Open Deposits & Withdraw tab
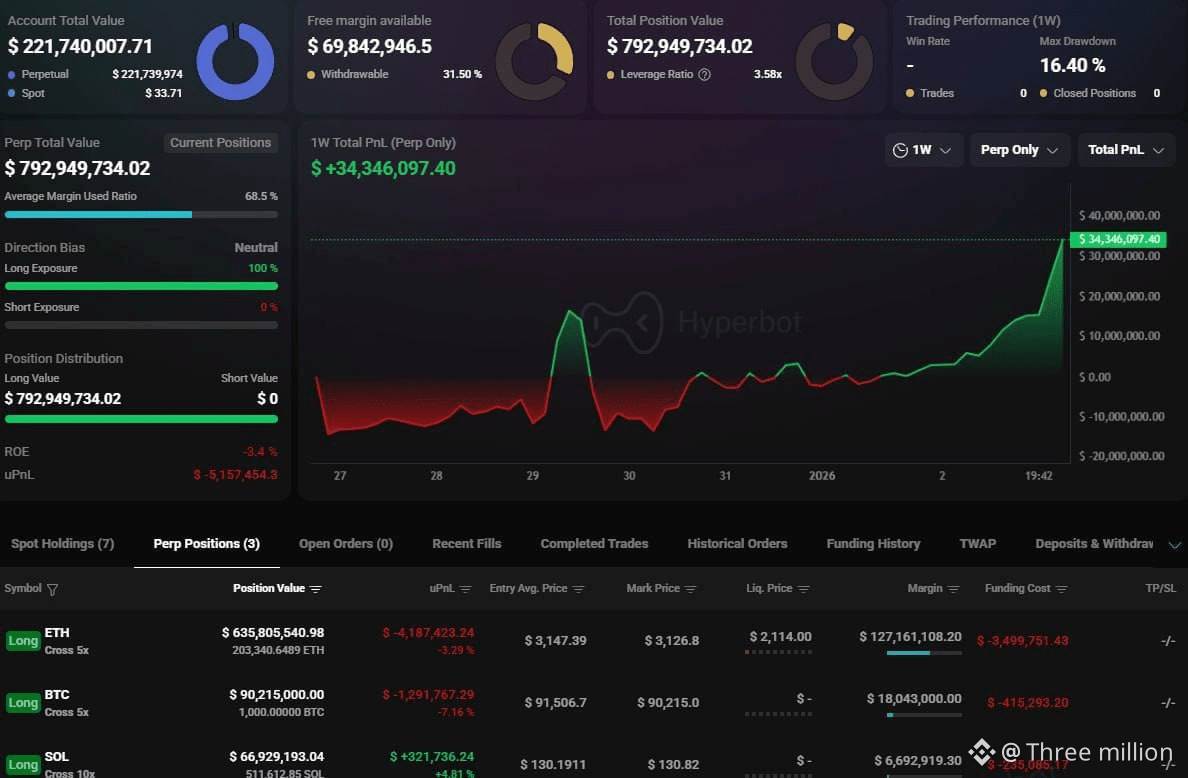The height and width of the screenshot is (778, 1188). [x=1094, y=544]
